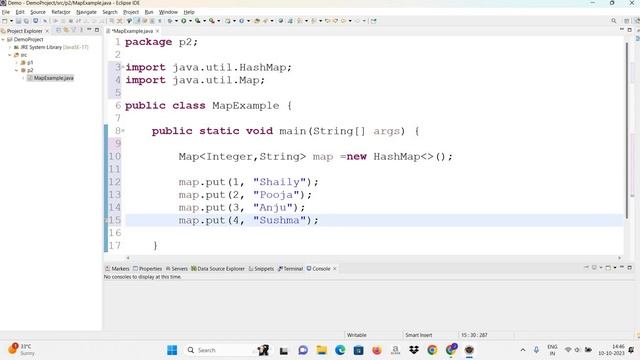Click the Save toolbar icon
640x360 pixels.
(x=18, y=21)
